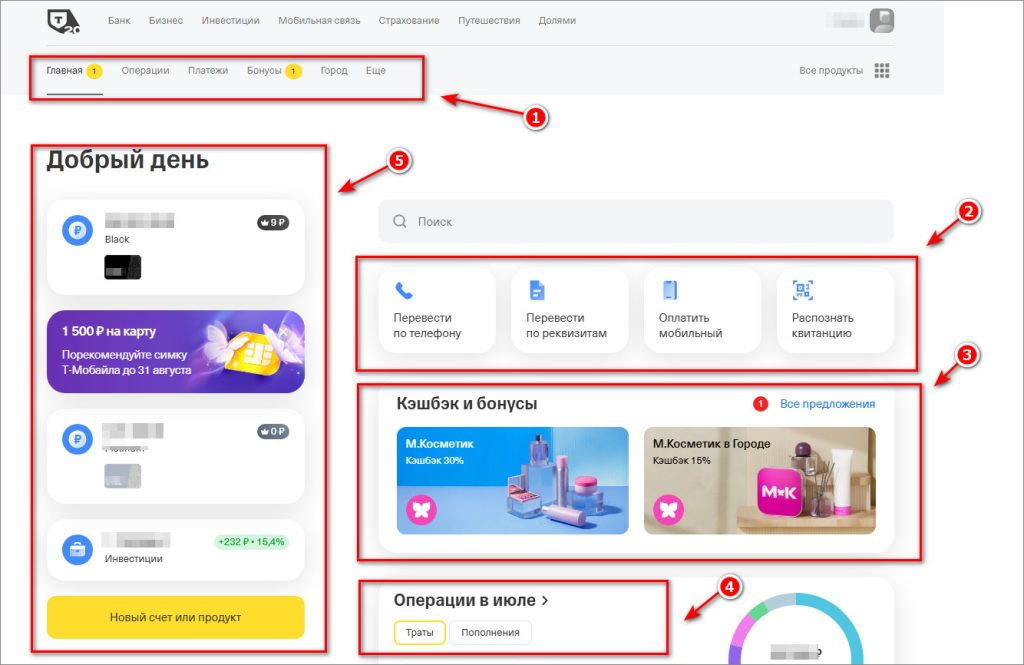Image resolution: width=1024 pixels, height=665 pixels.
Task: Click Все продукты link
Action: [x=831, y=71]
